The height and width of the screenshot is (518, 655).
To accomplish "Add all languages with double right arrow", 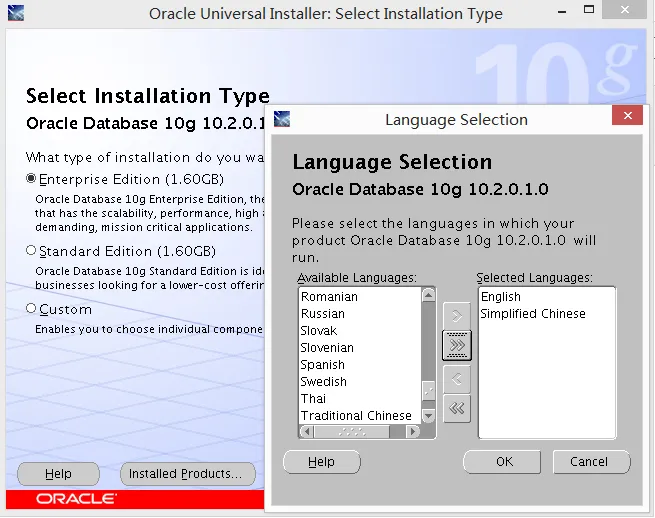I will [457, 345].
